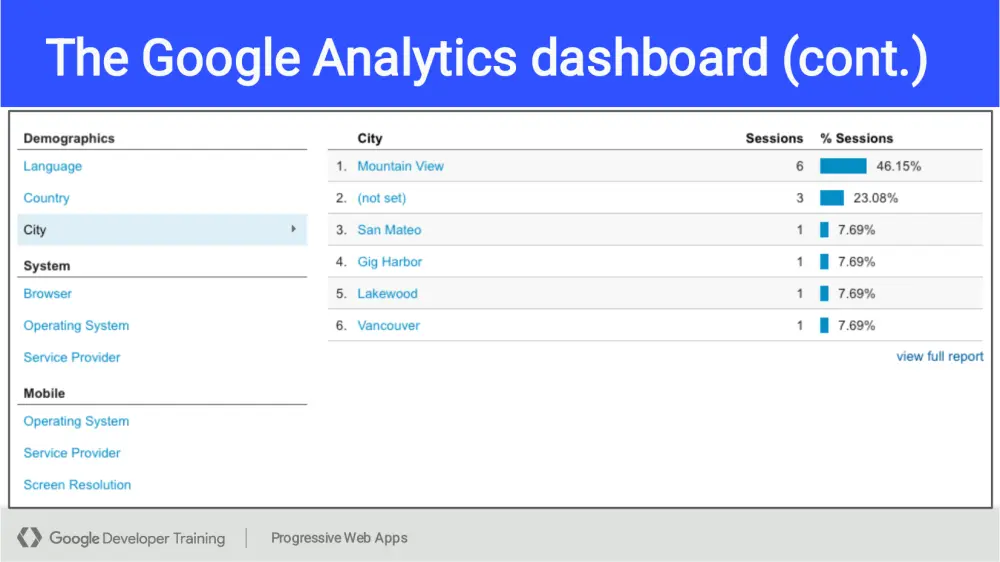Click the Vancouver city link
Image resolution: width=1000 pixels, height=562 pixels.
(388, 326)
